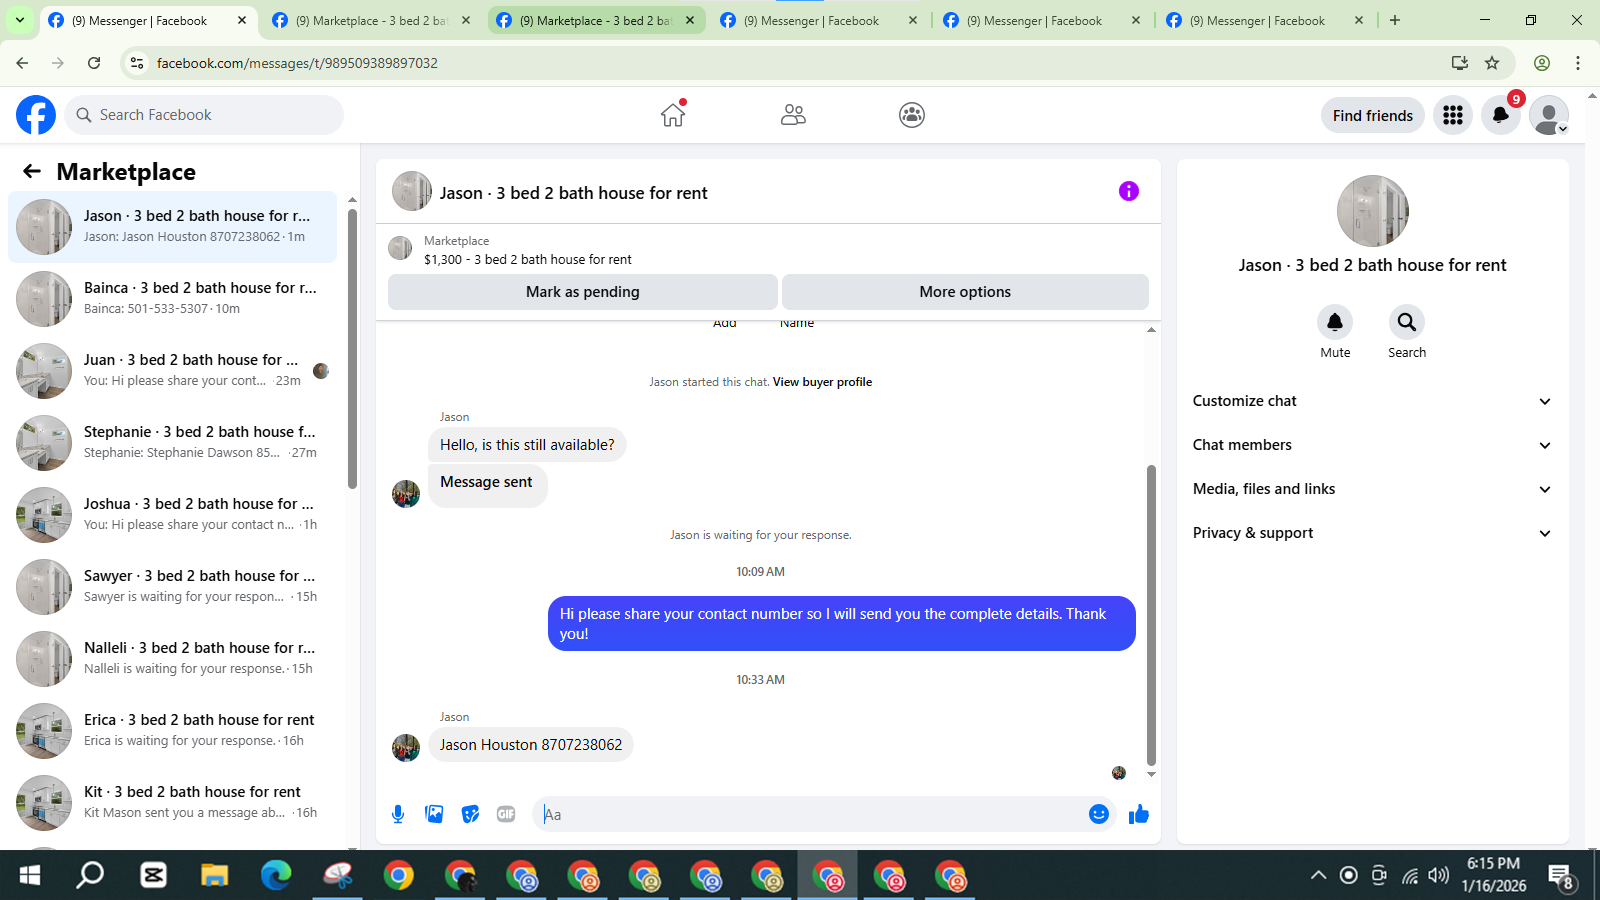Expand Privacy & support section
The width and height of the screenshot is (1600, 900).
coord(1372,533)
